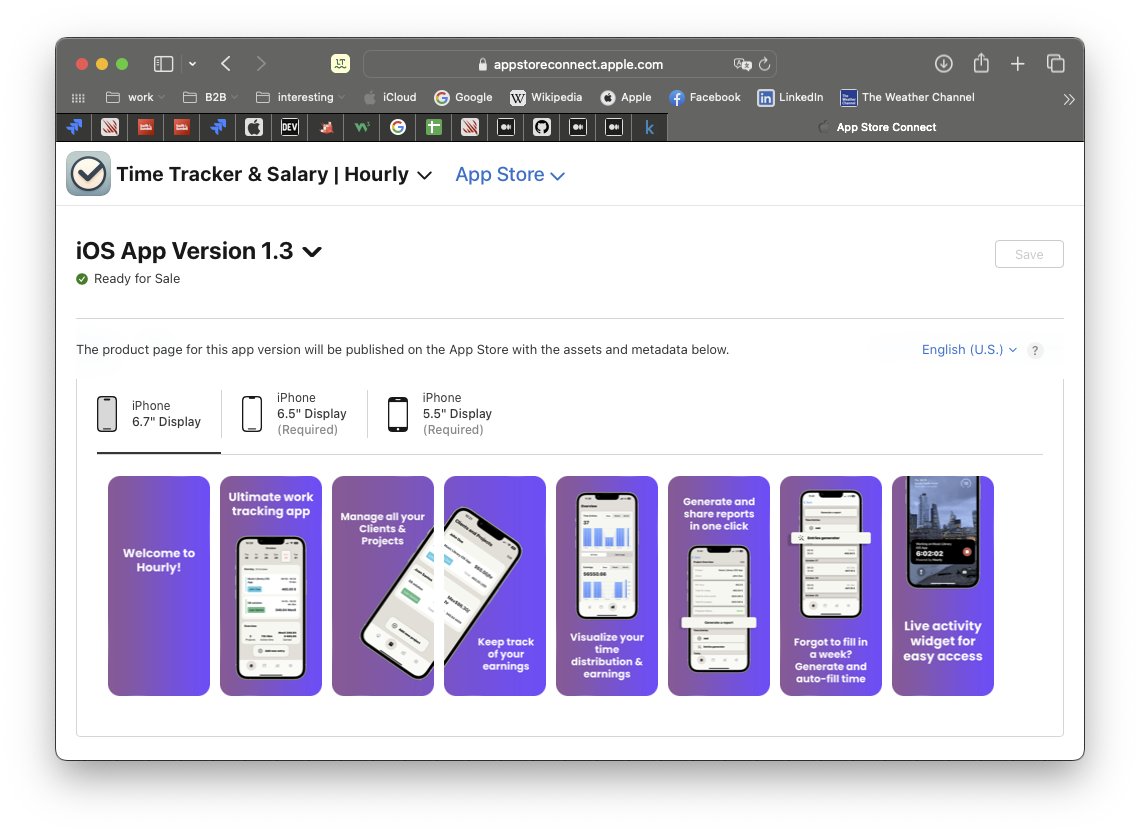Open the question mark help icon
Viewport: 1140px width, 834px height.
1035,350
